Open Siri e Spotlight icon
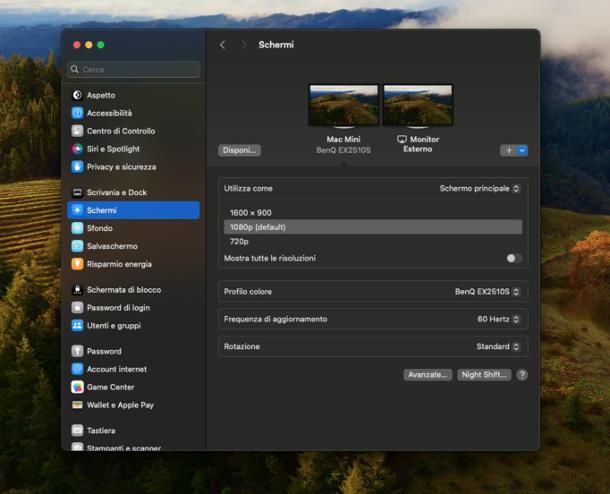Viewport: 610px width, 494px height. (77, 149)
